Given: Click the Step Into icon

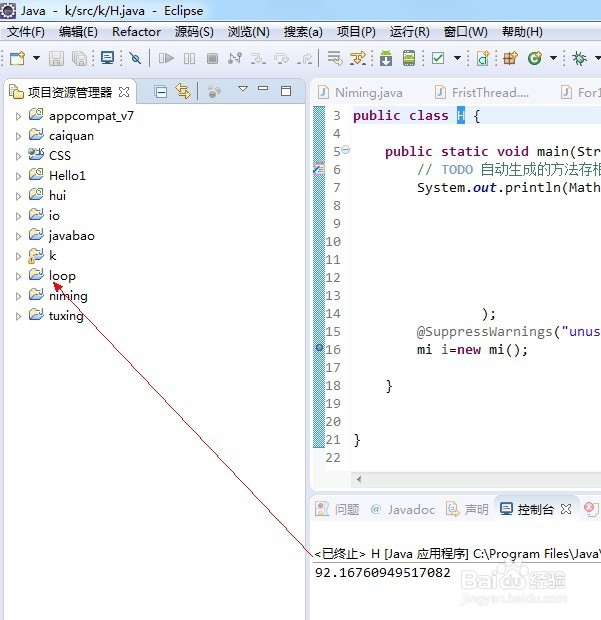Looking at the screenshot, I should point(258,59).
